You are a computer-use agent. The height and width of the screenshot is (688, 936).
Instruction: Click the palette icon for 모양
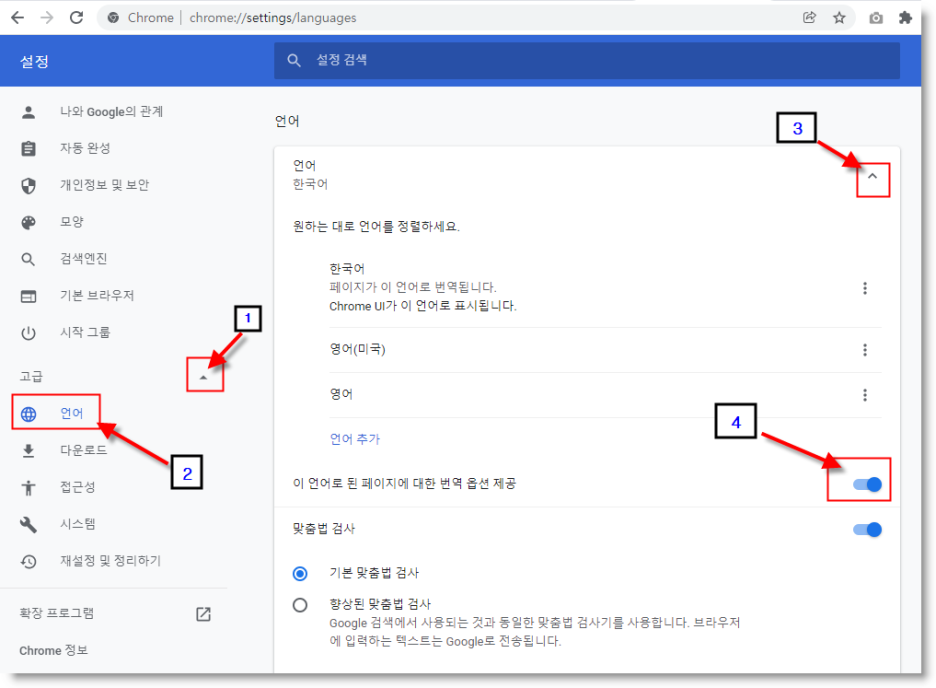pos(28,223)
